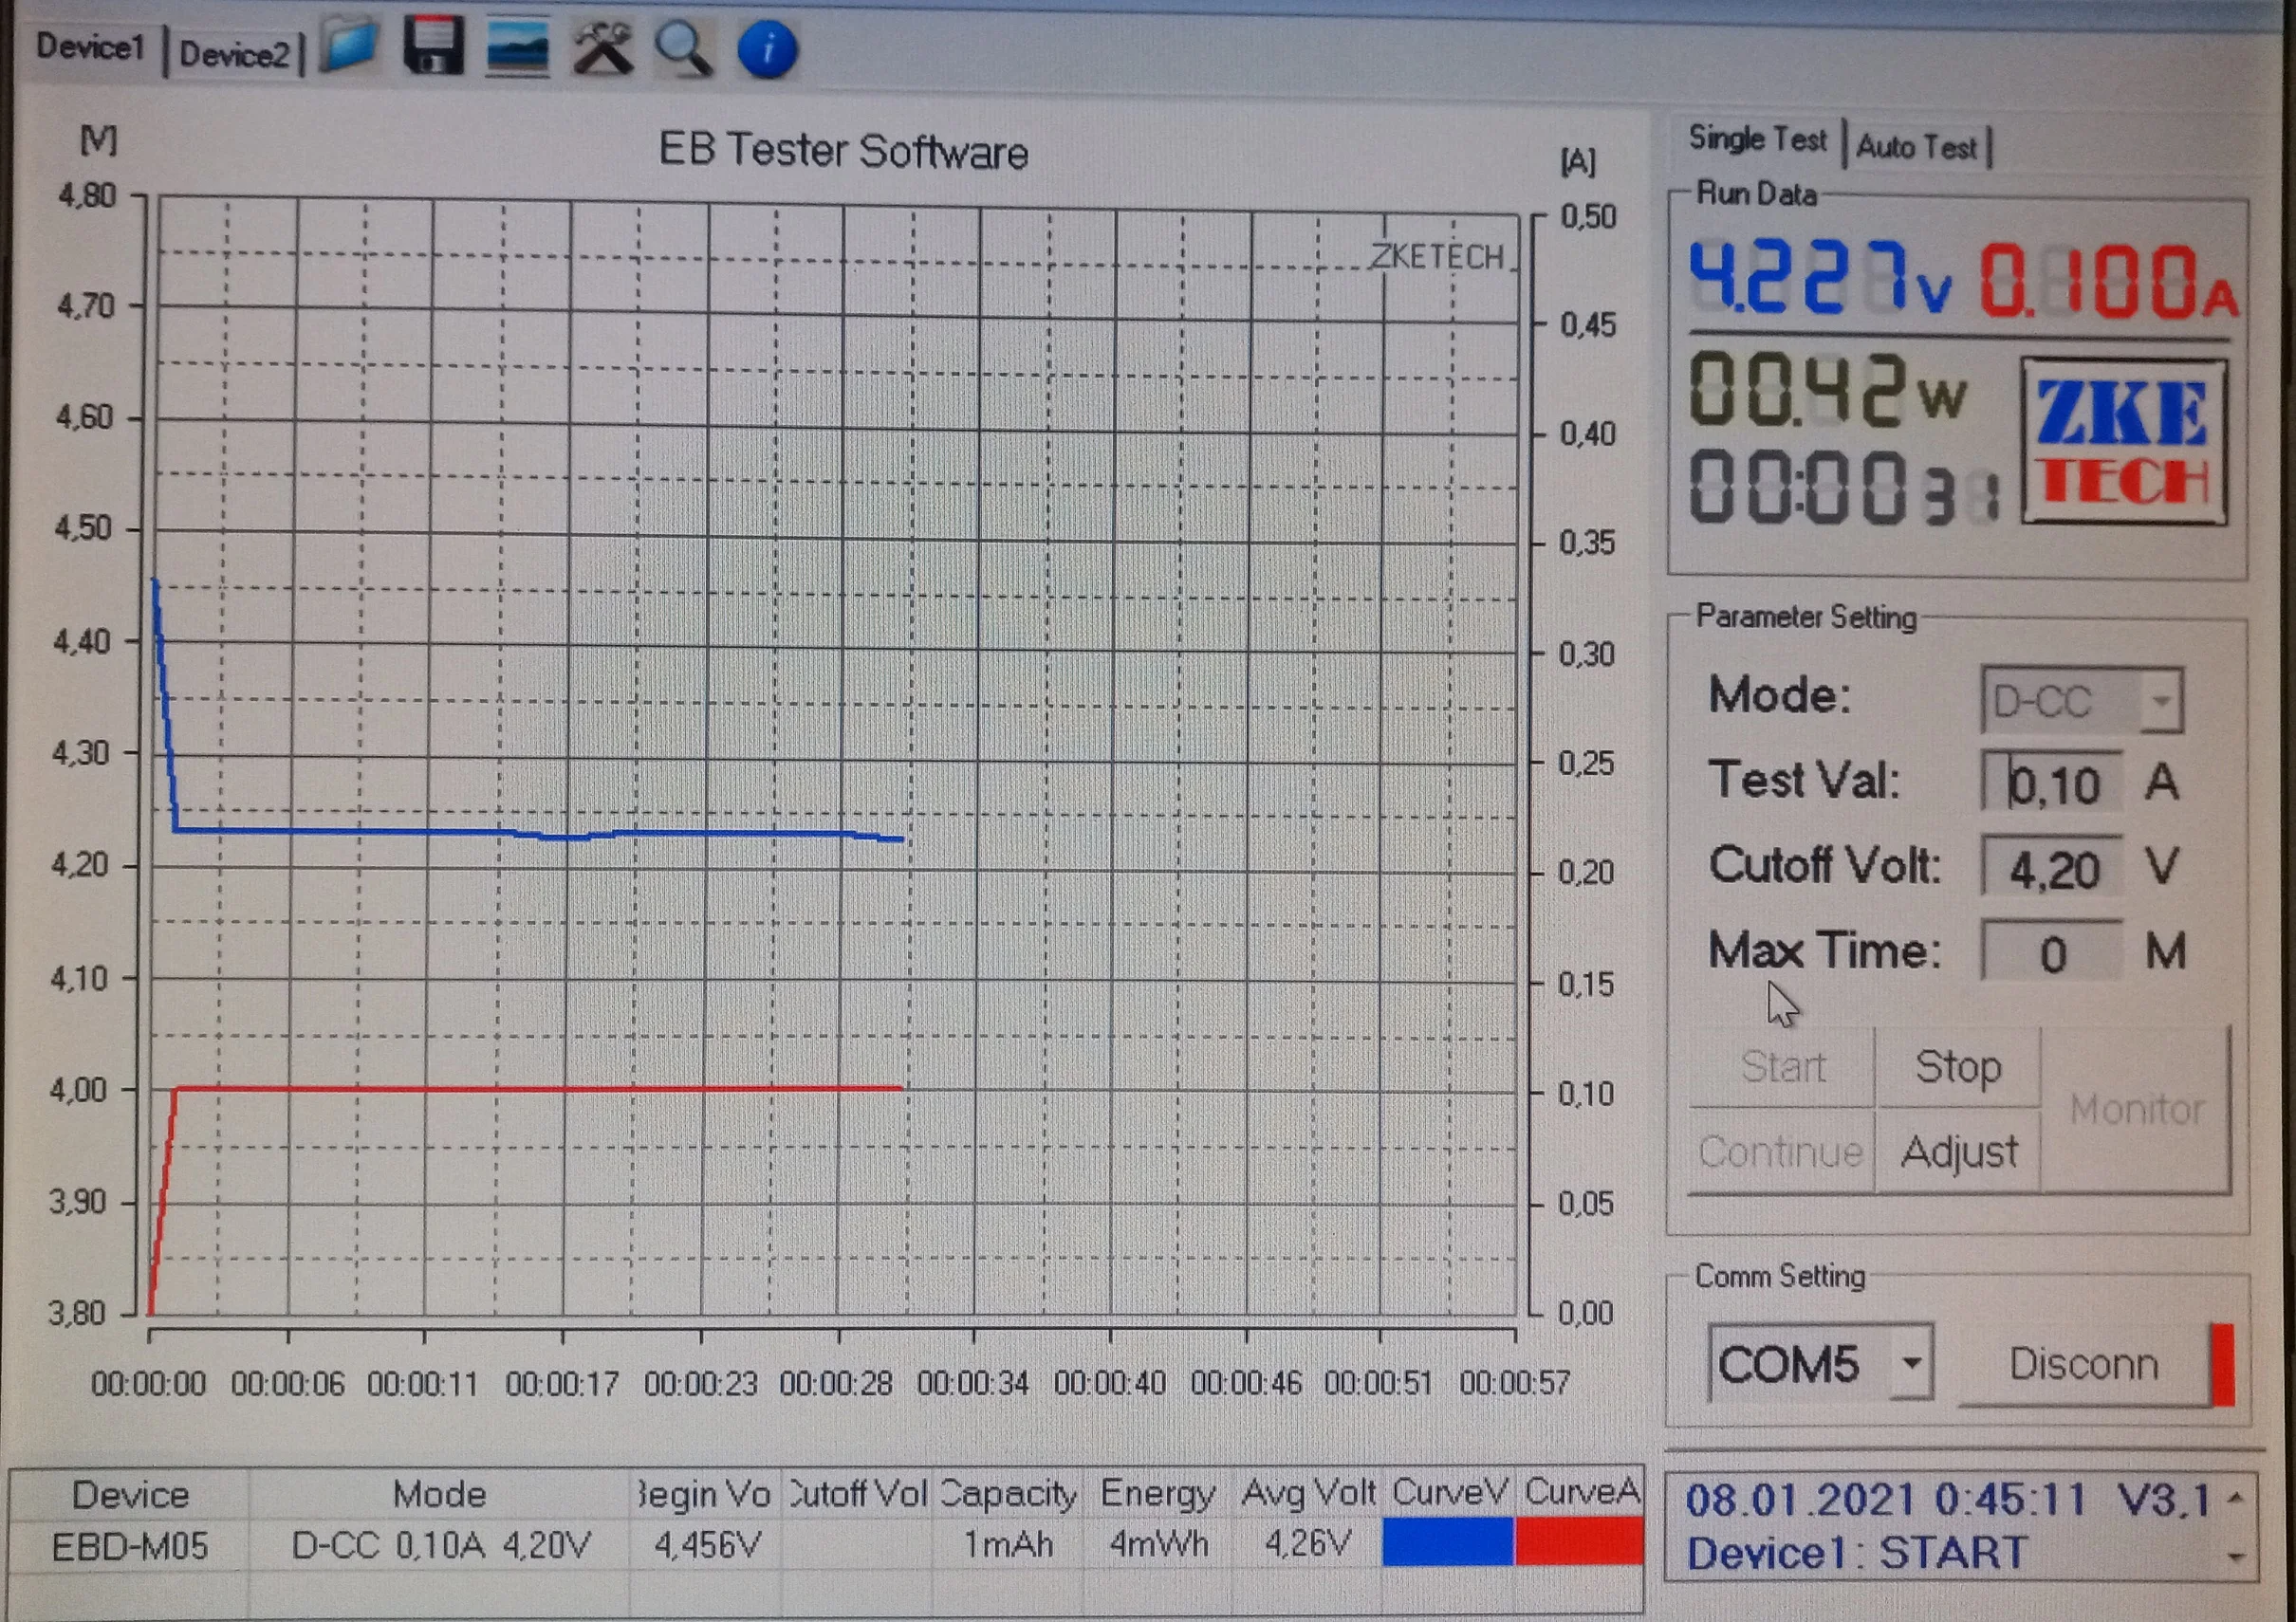Click the open folder icon in toolbar
This screenshot has width=2296, height=1622.
tap(350, 46)
